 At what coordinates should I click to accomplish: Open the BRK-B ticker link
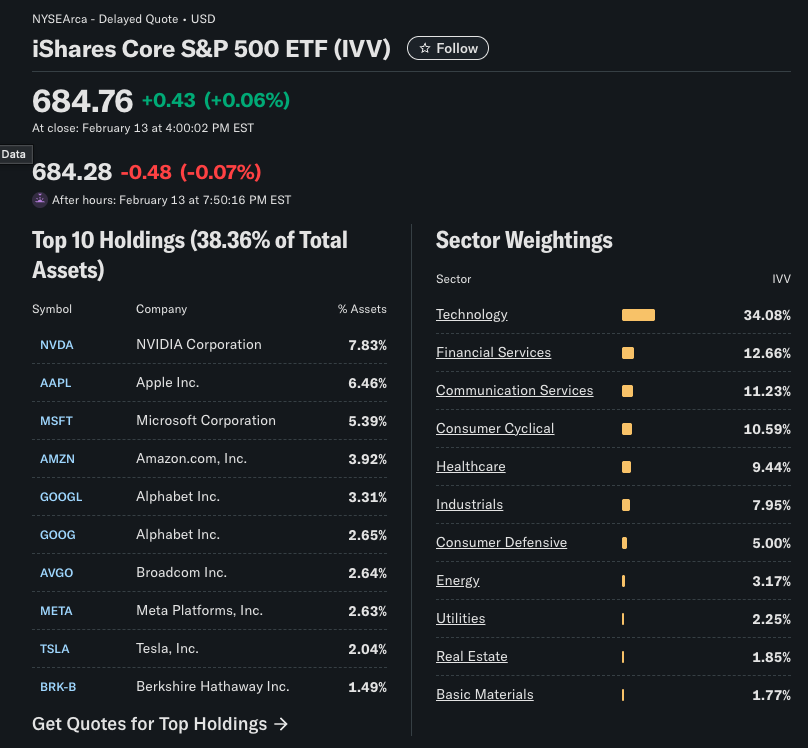58,687
